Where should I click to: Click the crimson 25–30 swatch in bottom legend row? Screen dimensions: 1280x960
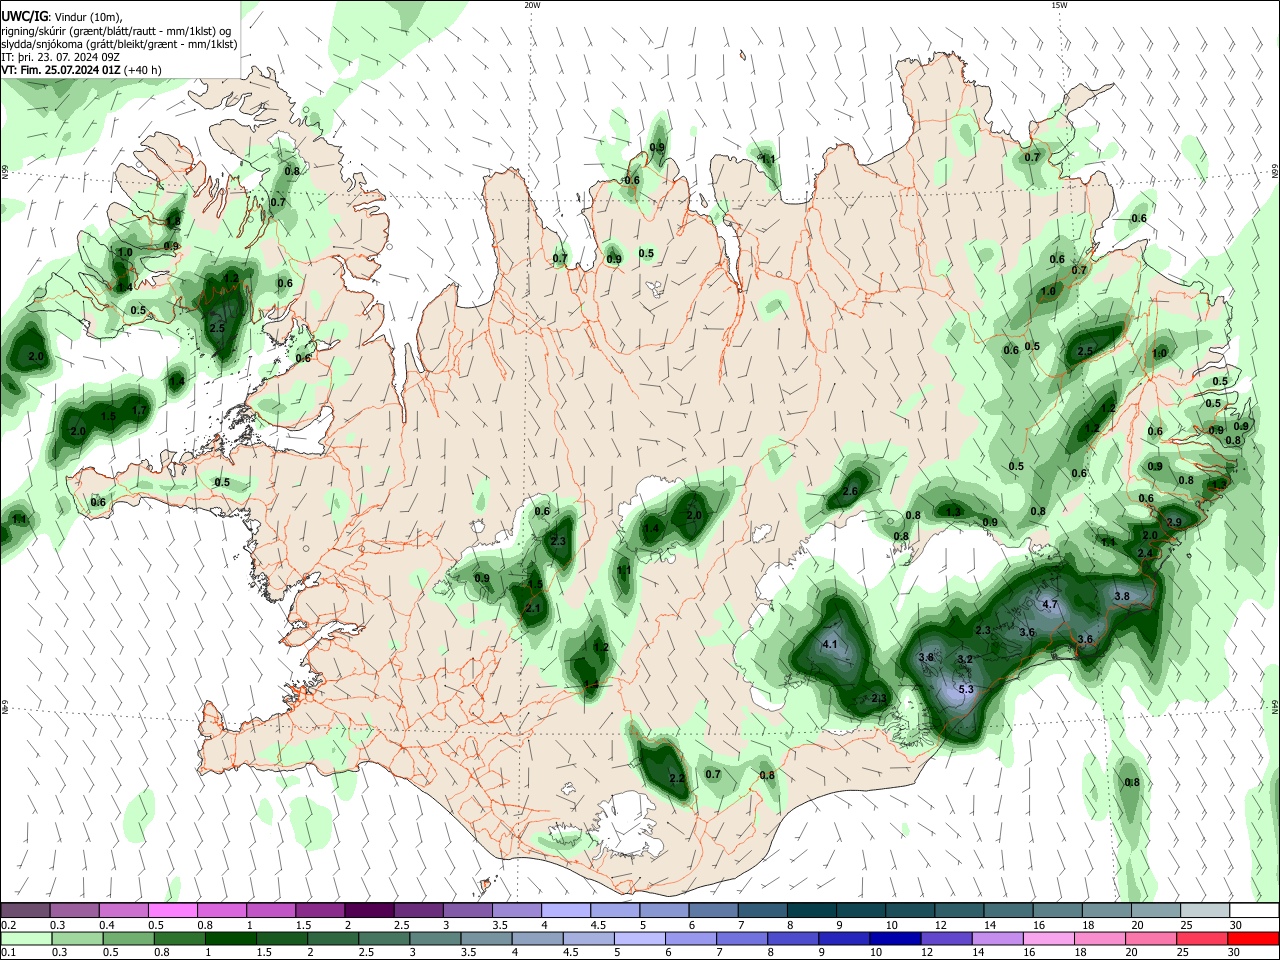click(1202, 939)
